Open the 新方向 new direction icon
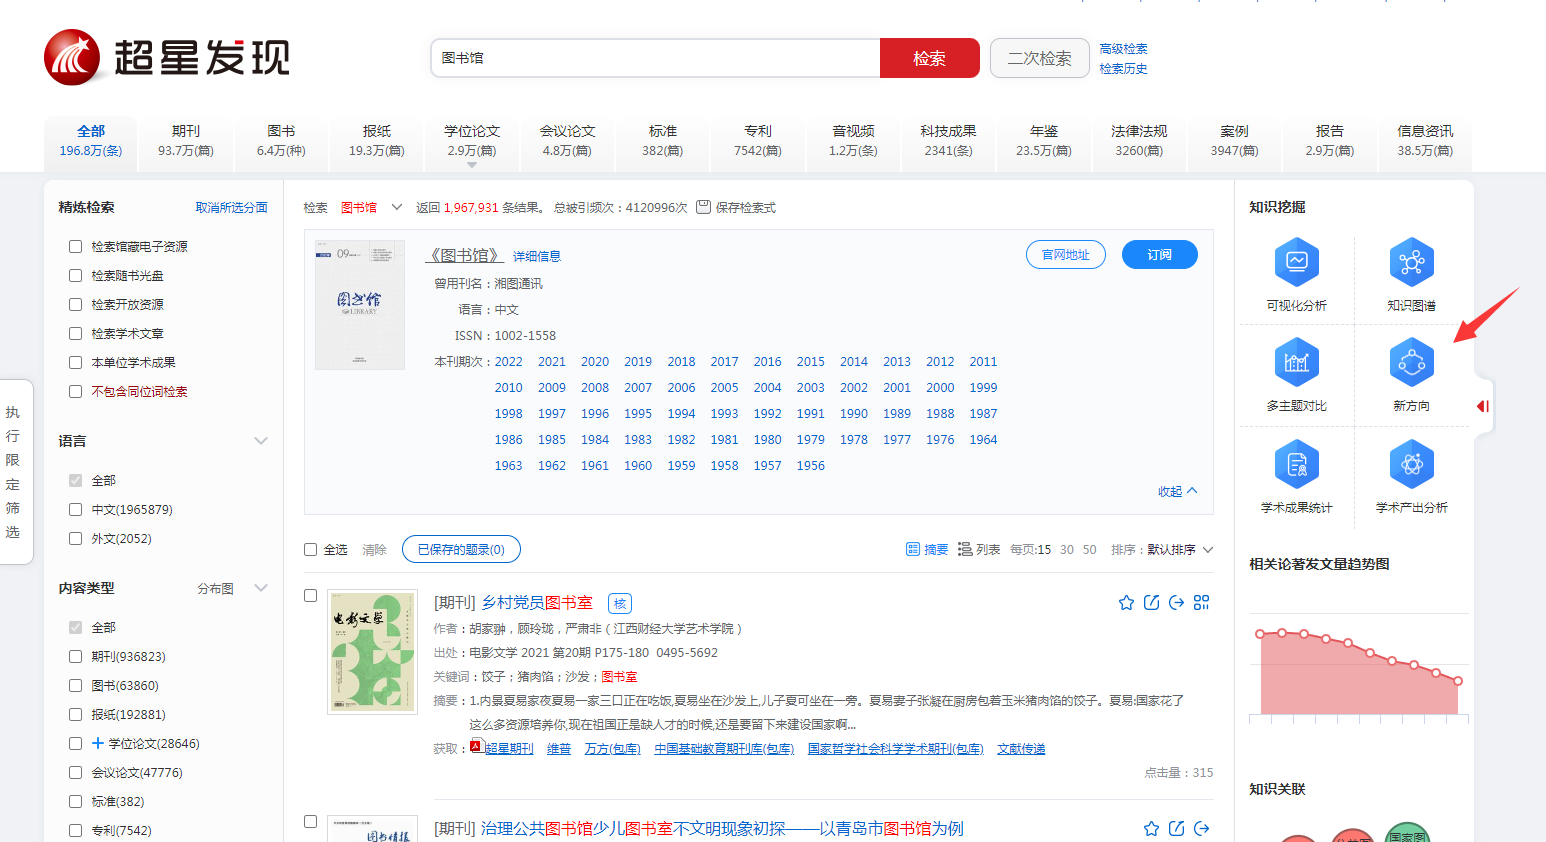The width and height of the screenshot is (1546, 842). [1411, 362]
